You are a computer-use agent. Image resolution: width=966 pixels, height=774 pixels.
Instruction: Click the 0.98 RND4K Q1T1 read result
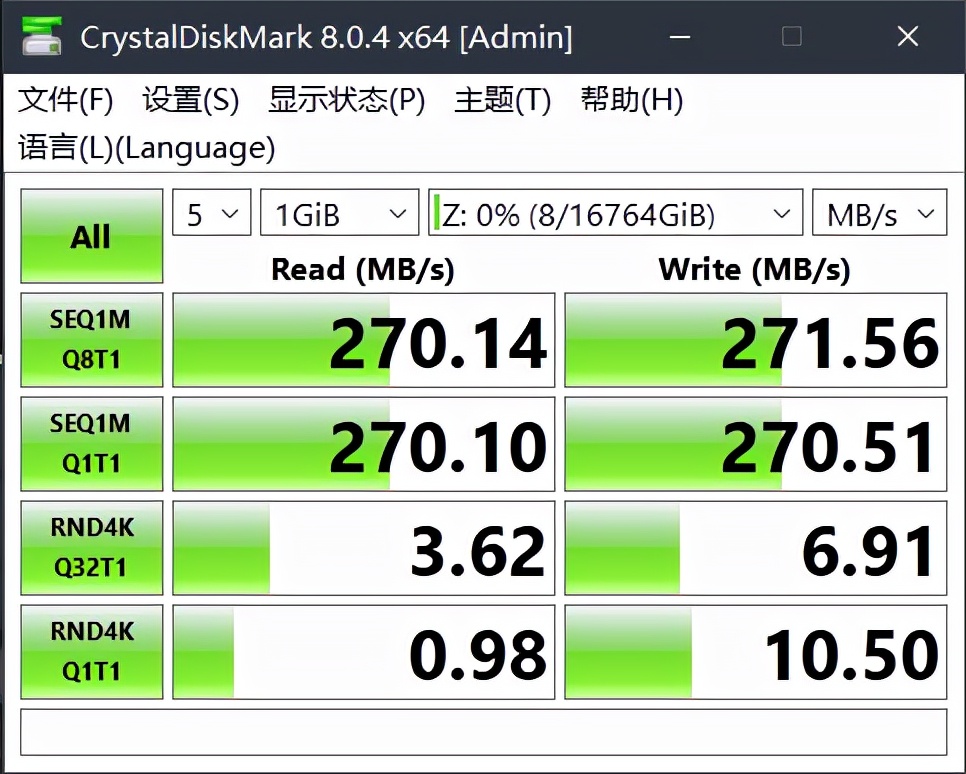pyautogui.click(x=363, y=652)
